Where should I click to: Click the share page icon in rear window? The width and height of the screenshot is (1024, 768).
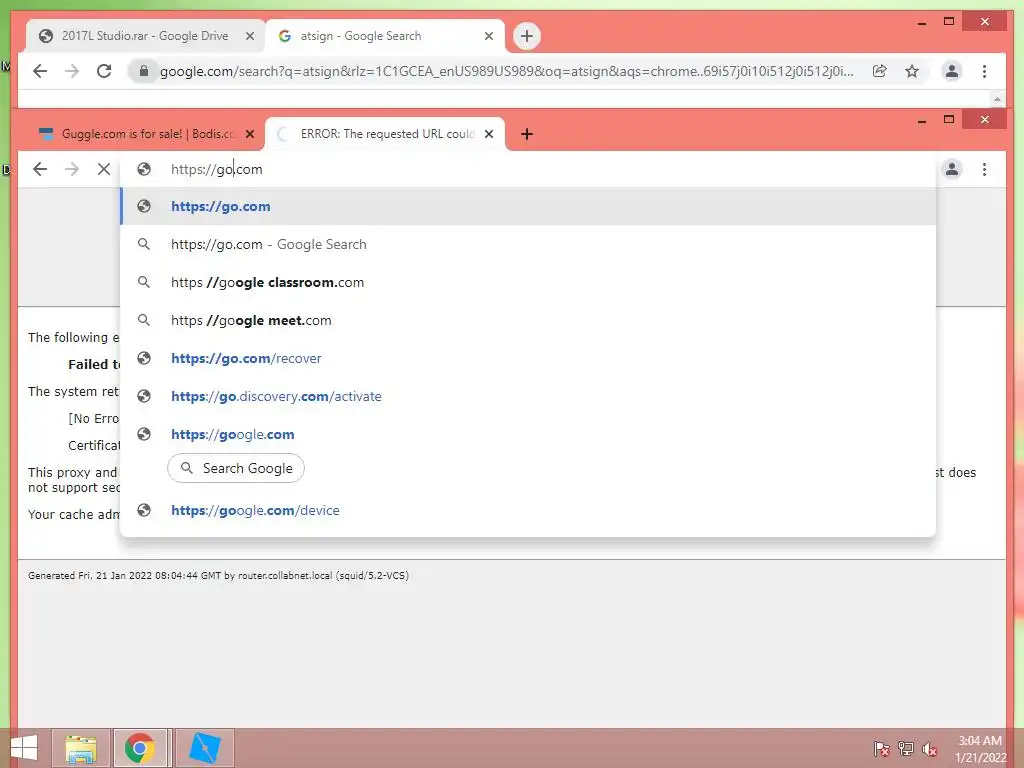[x=880, y=71]
